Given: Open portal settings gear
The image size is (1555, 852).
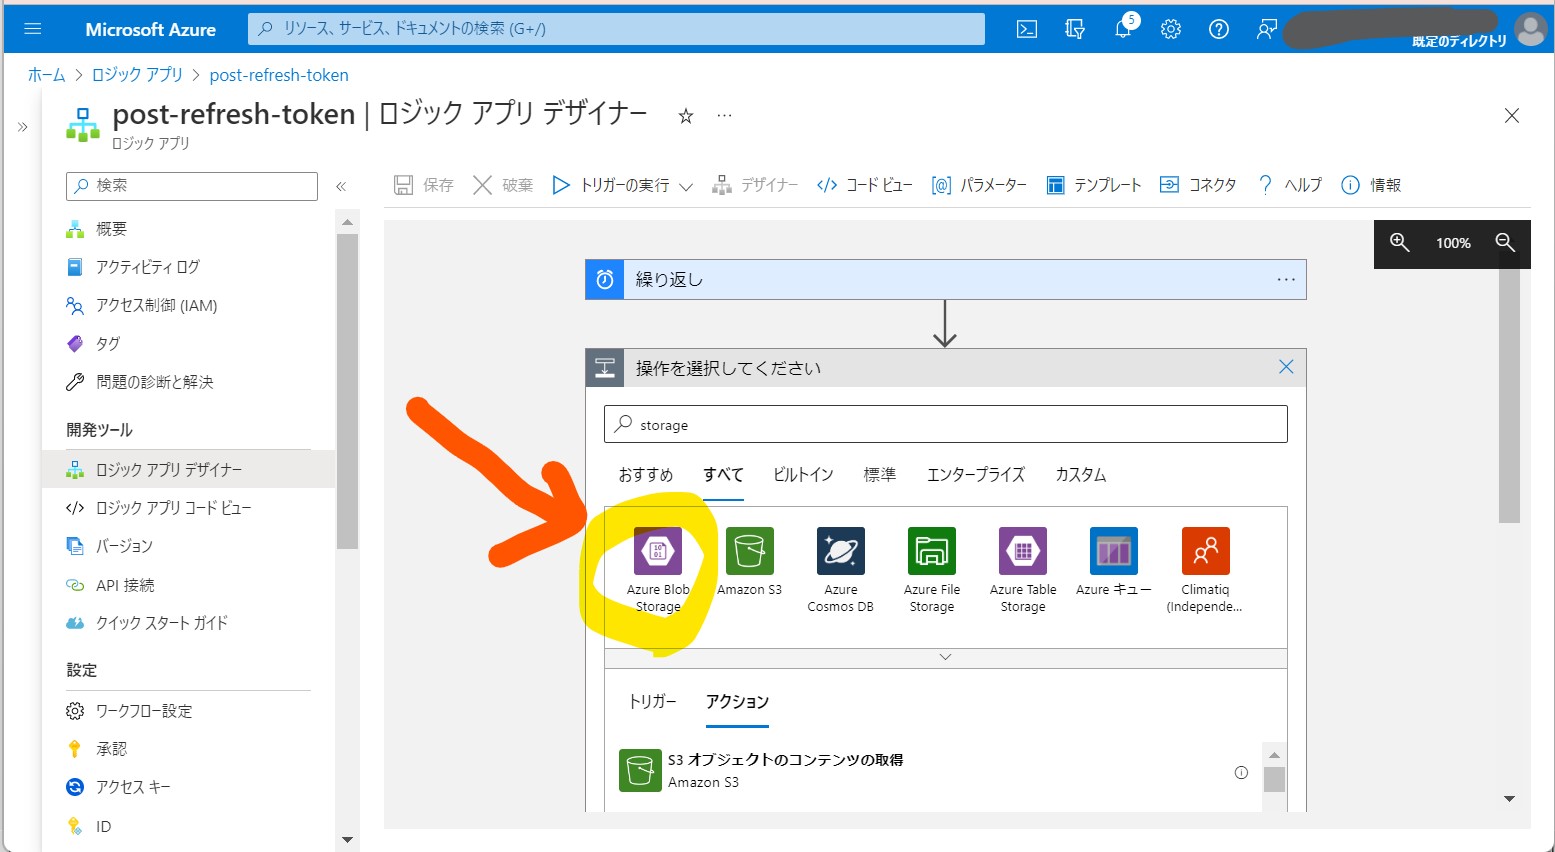Looking at the screenshot, I should (x=1171, y=29).
